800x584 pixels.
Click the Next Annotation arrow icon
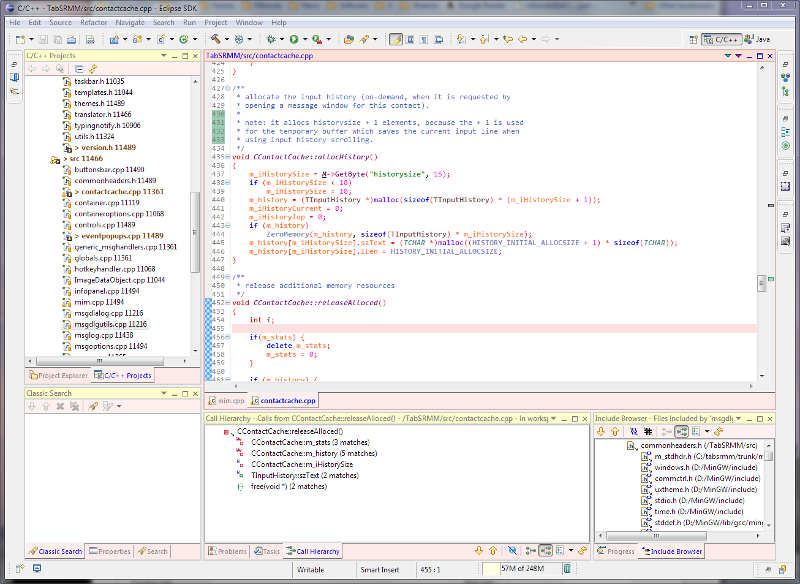coord(461,39)
